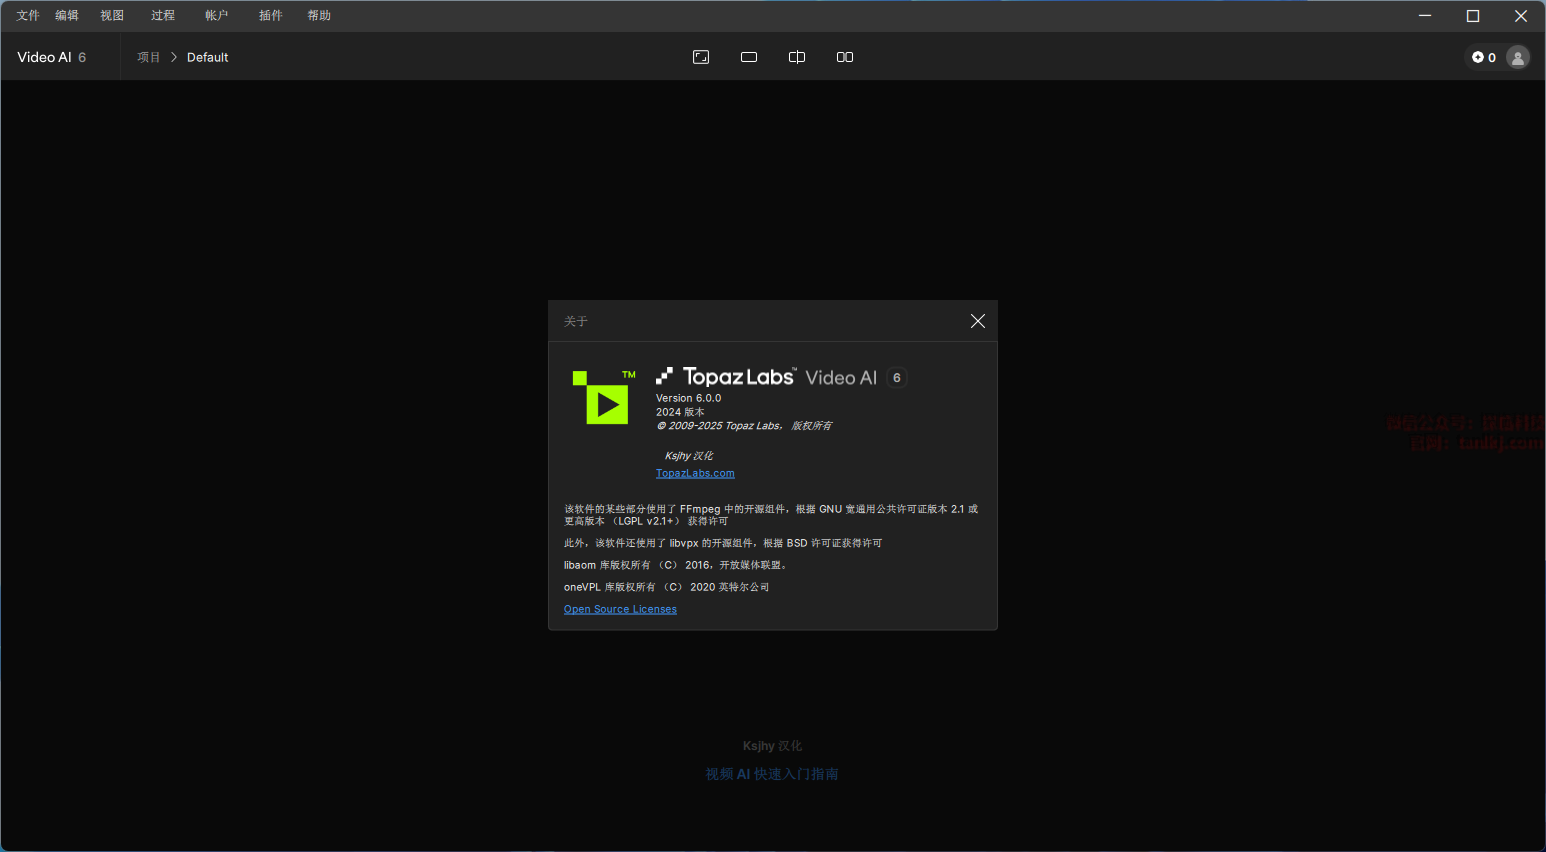Image resolution: width=1546 pixels, height=852 pixels.
Task: Click the credits plus icon showing 0
Action: [x=1483, y=57]
